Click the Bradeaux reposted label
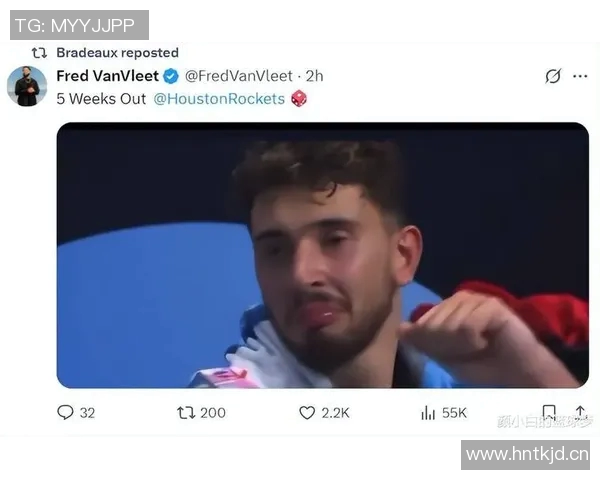 point(117,52)
